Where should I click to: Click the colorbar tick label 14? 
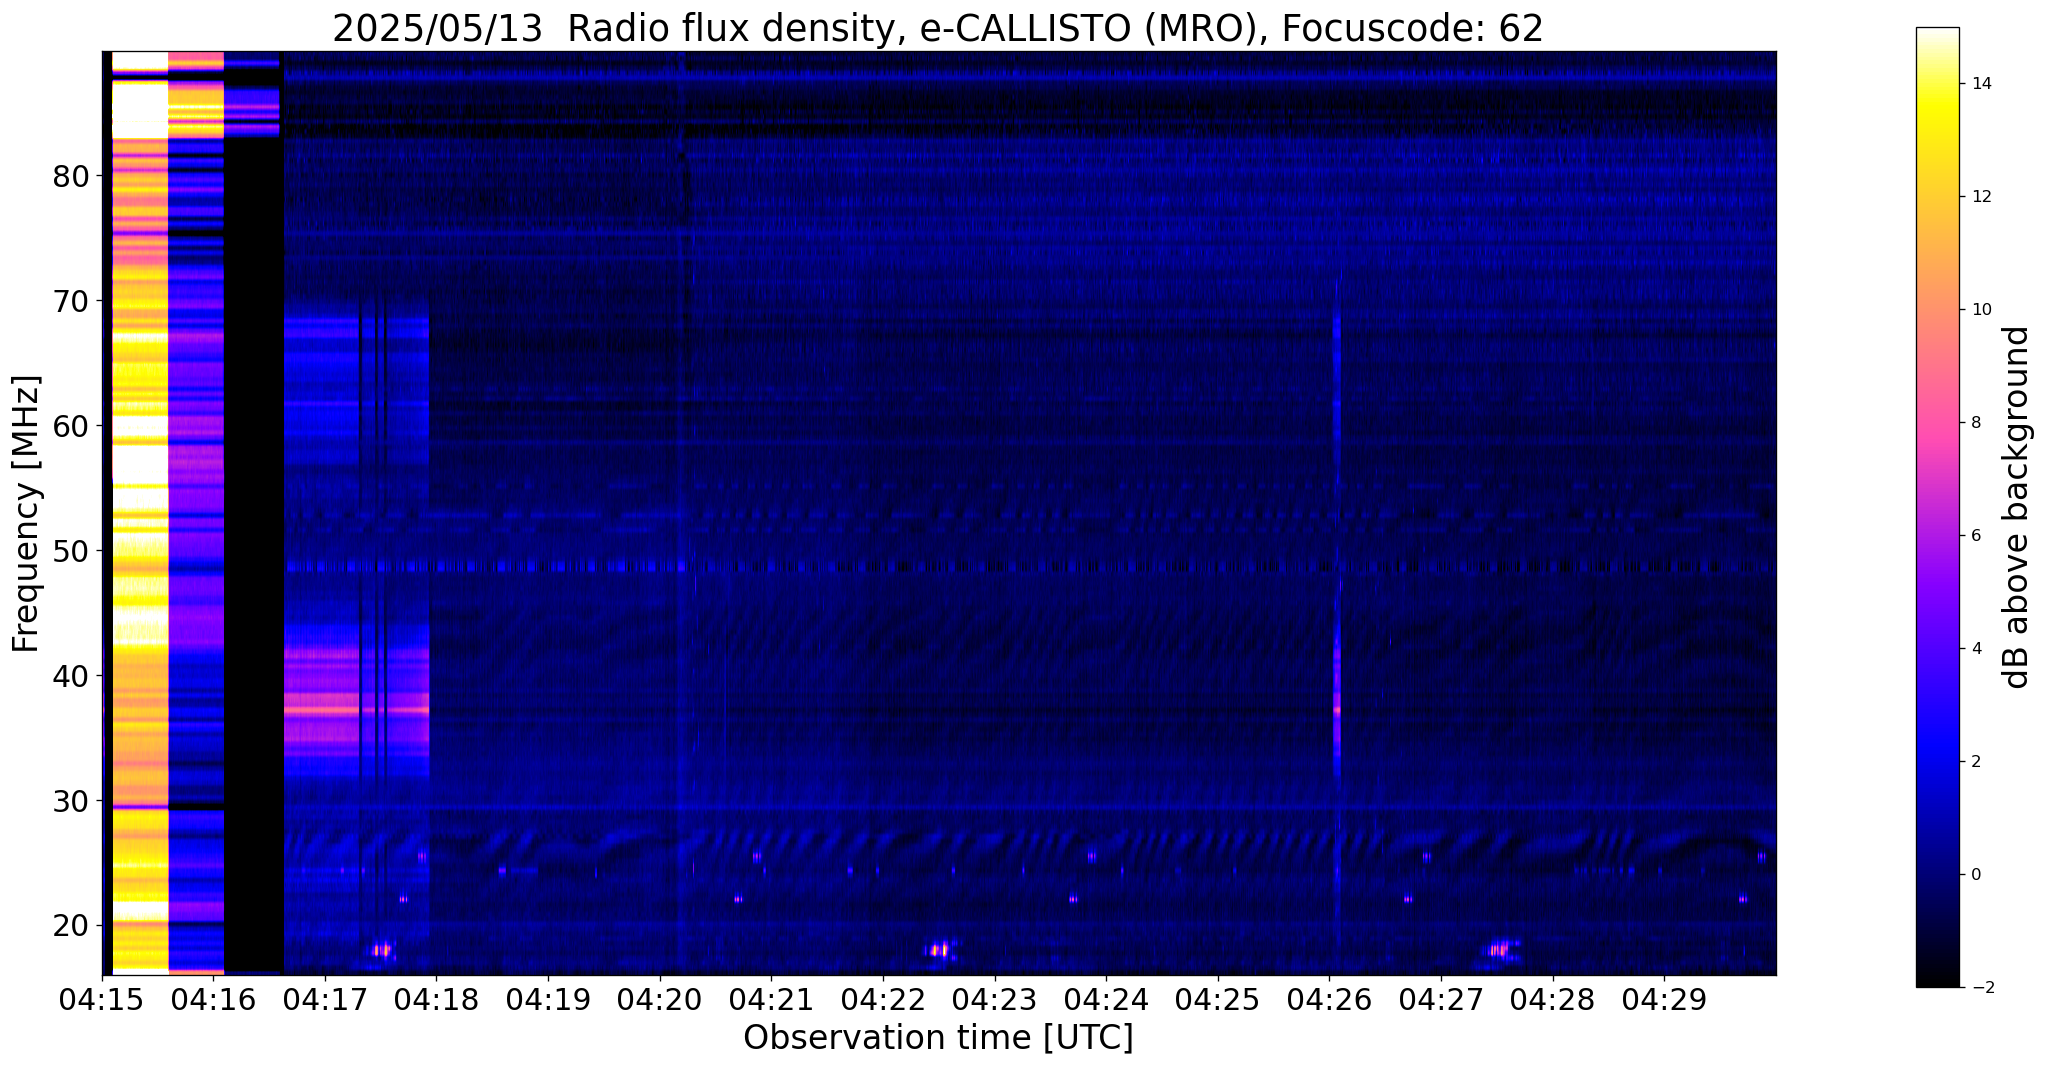[1980, 84]
